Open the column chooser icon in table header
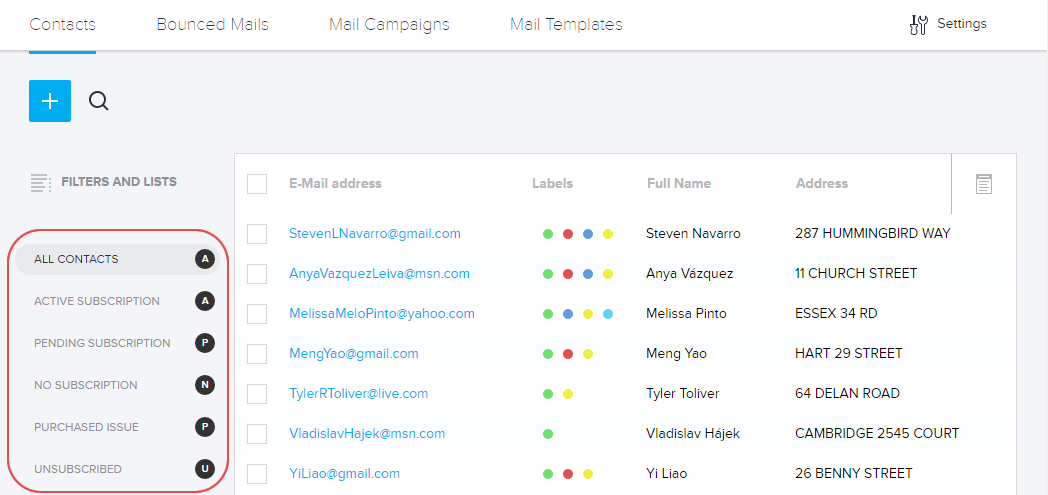Image resolution: width=1048 pixels, height=495 pixels. point(984,184)
